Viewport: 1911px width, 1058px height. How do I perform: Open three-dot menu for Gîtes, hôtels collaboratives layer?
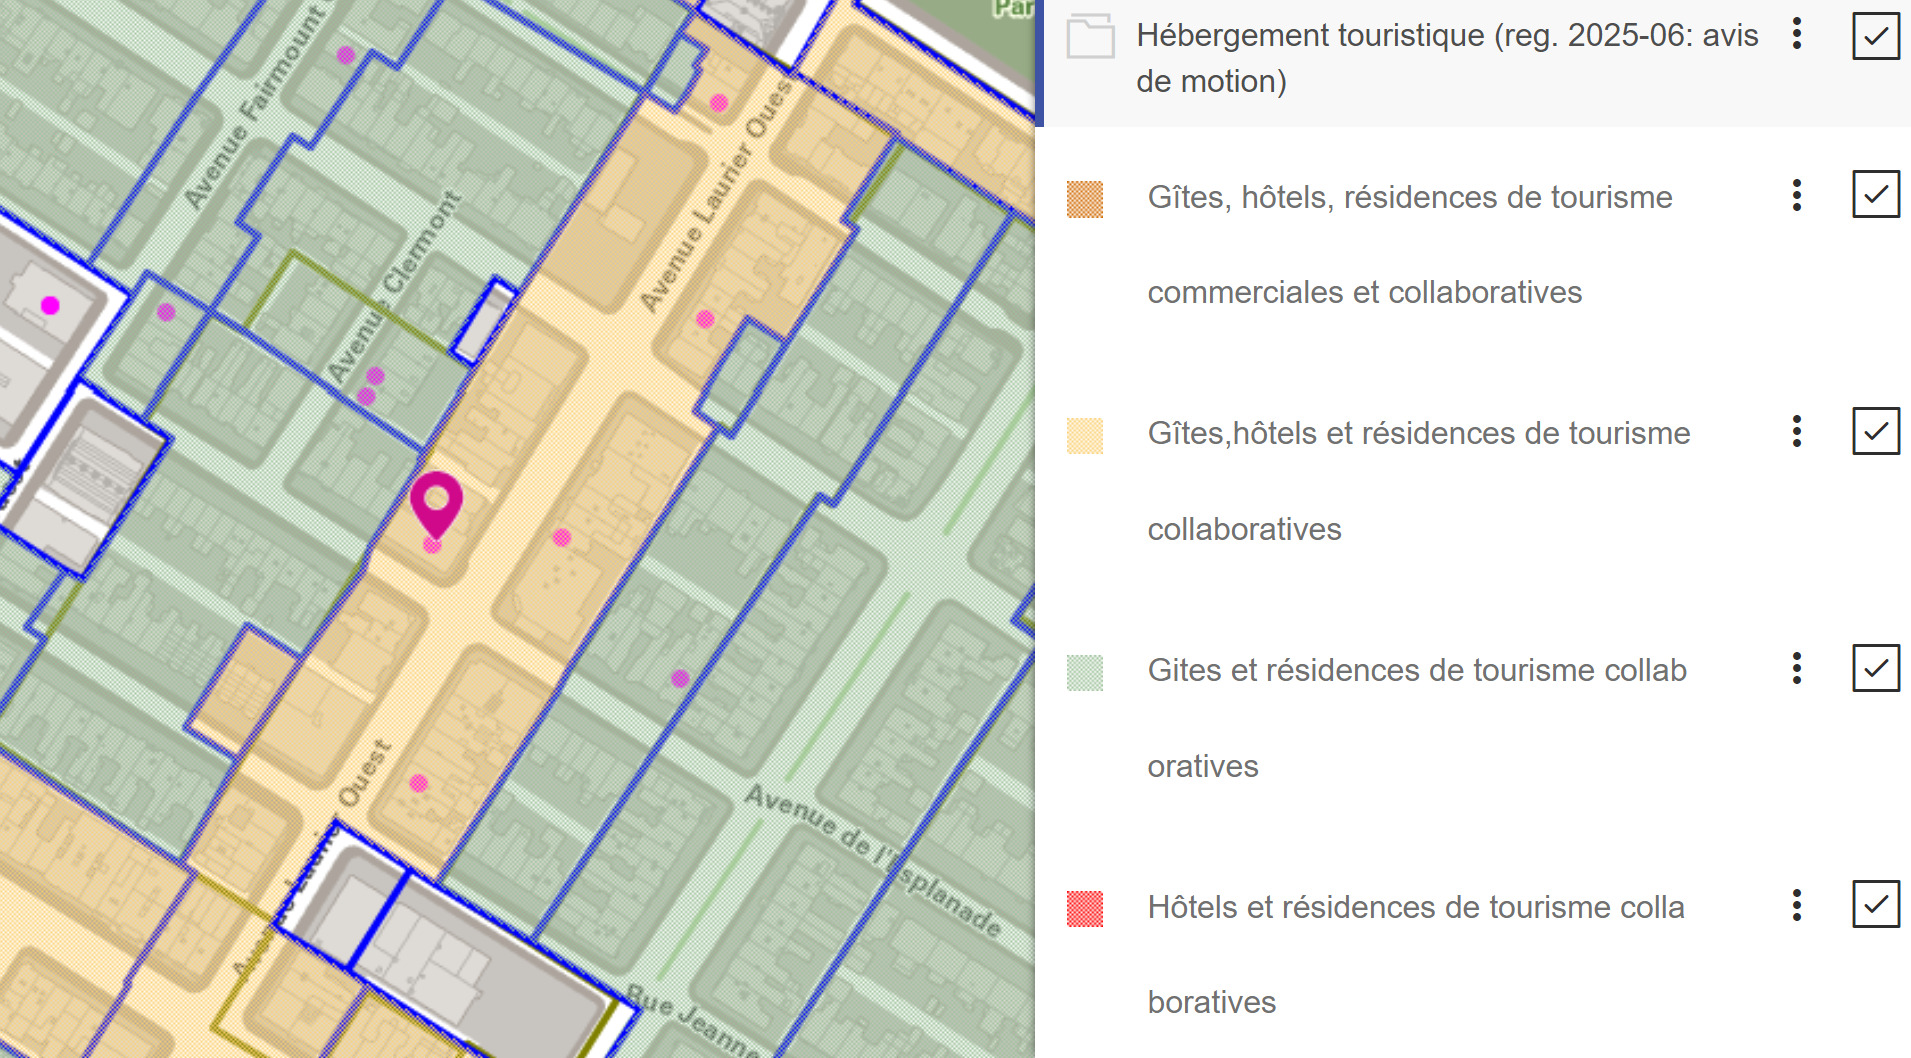(x=1797, y=431)
